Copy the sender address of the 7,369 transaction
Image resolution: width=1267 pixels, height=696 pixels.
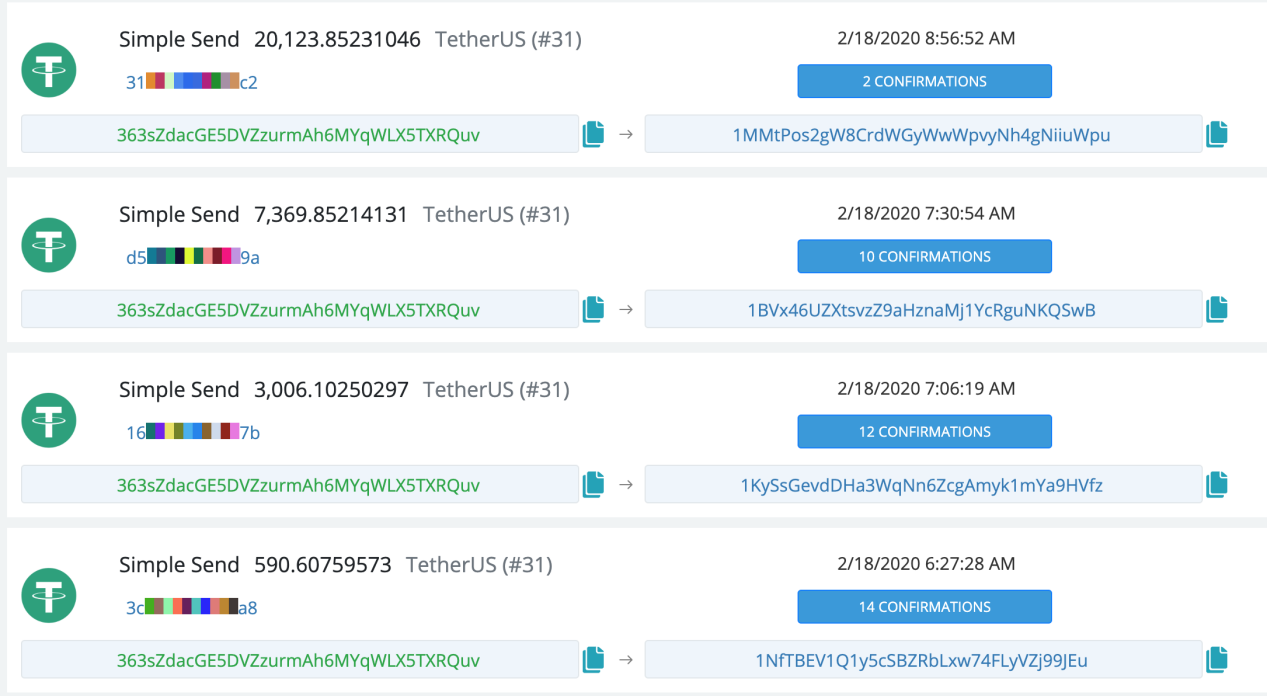[592, 308]
